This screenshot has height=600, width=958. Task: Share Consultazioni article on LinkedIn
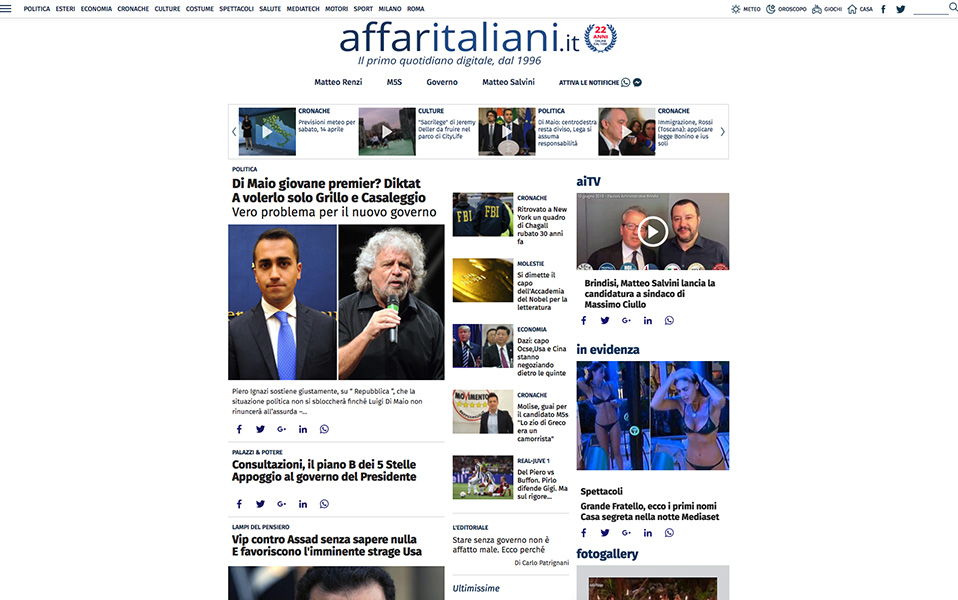coord(302,504)
